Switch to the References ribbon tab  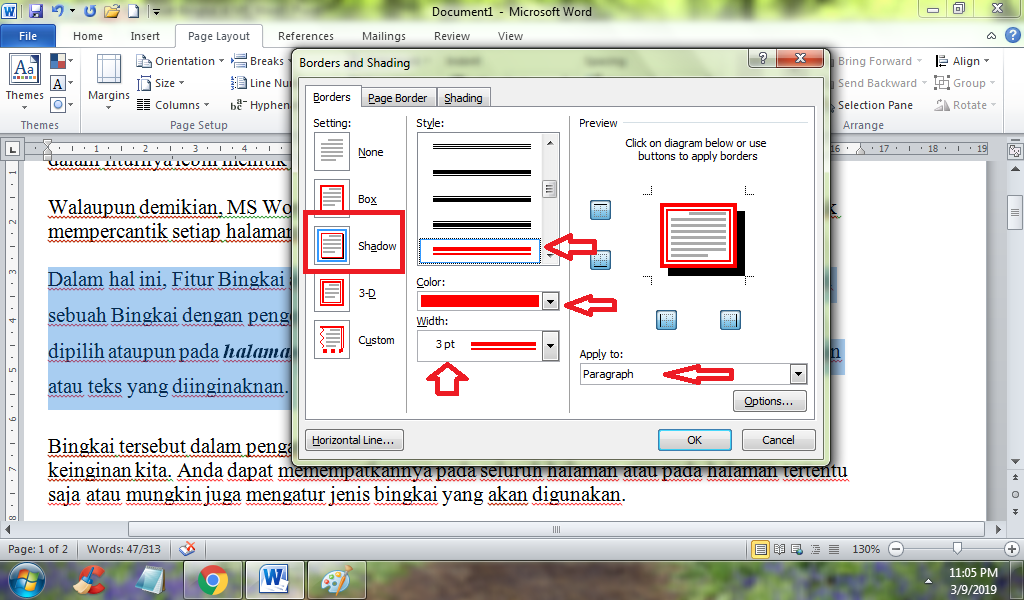[305, 36]
